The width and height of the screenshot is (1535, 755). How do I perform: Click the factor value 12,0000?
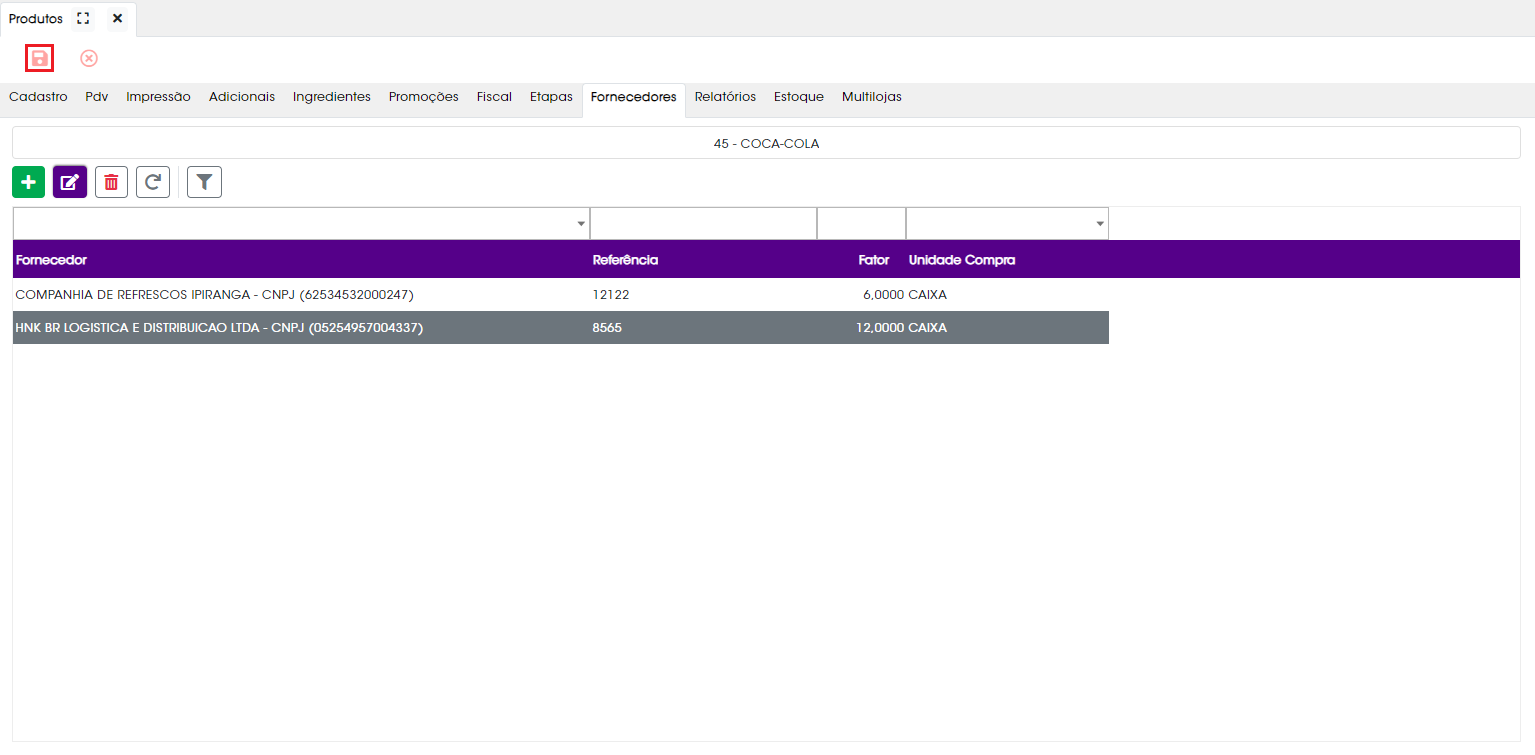880,328
